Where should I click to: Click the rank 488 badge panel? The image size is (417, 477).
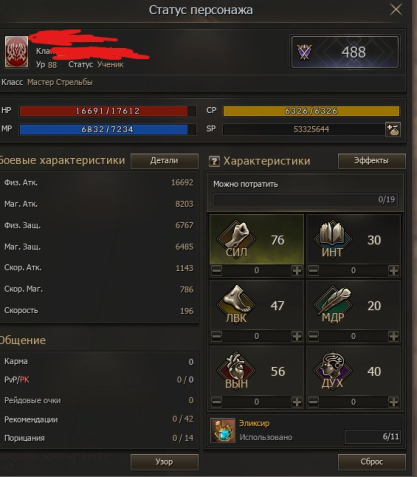pos(345,52)
